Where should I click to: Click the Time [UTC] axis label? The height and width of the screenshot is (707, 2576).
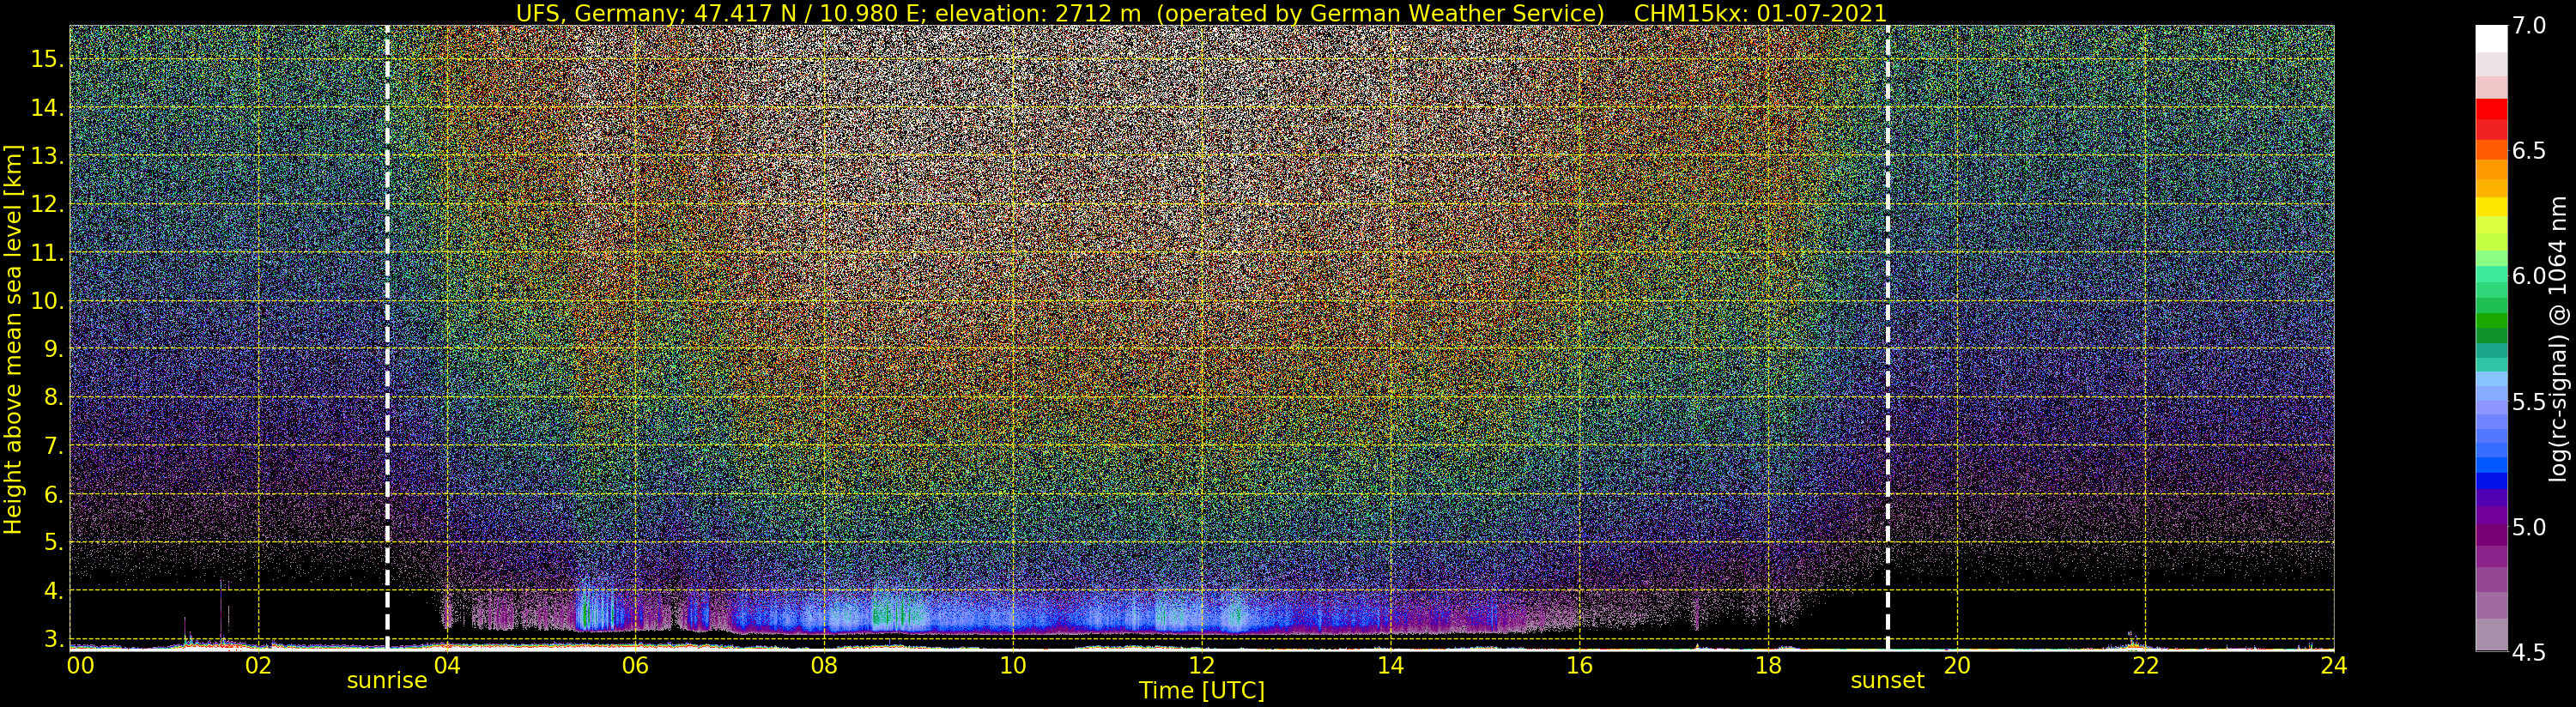pyautogui.click(x=1202, y=691)
